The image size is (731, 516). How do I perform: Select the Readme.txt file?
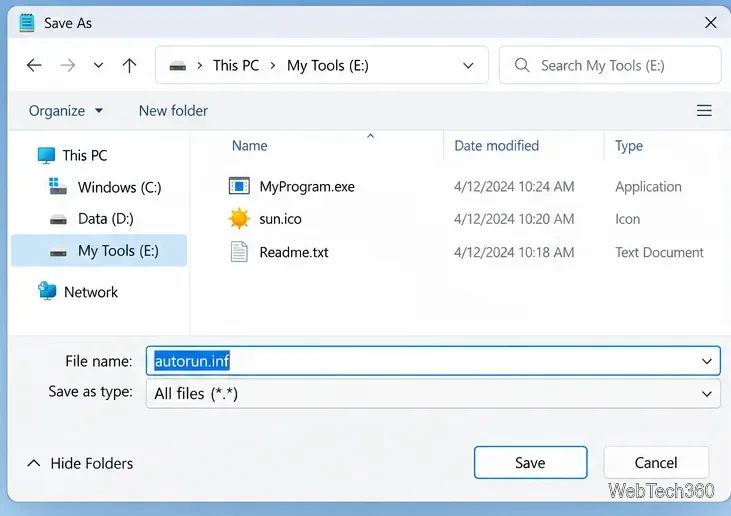click(294, 252)
